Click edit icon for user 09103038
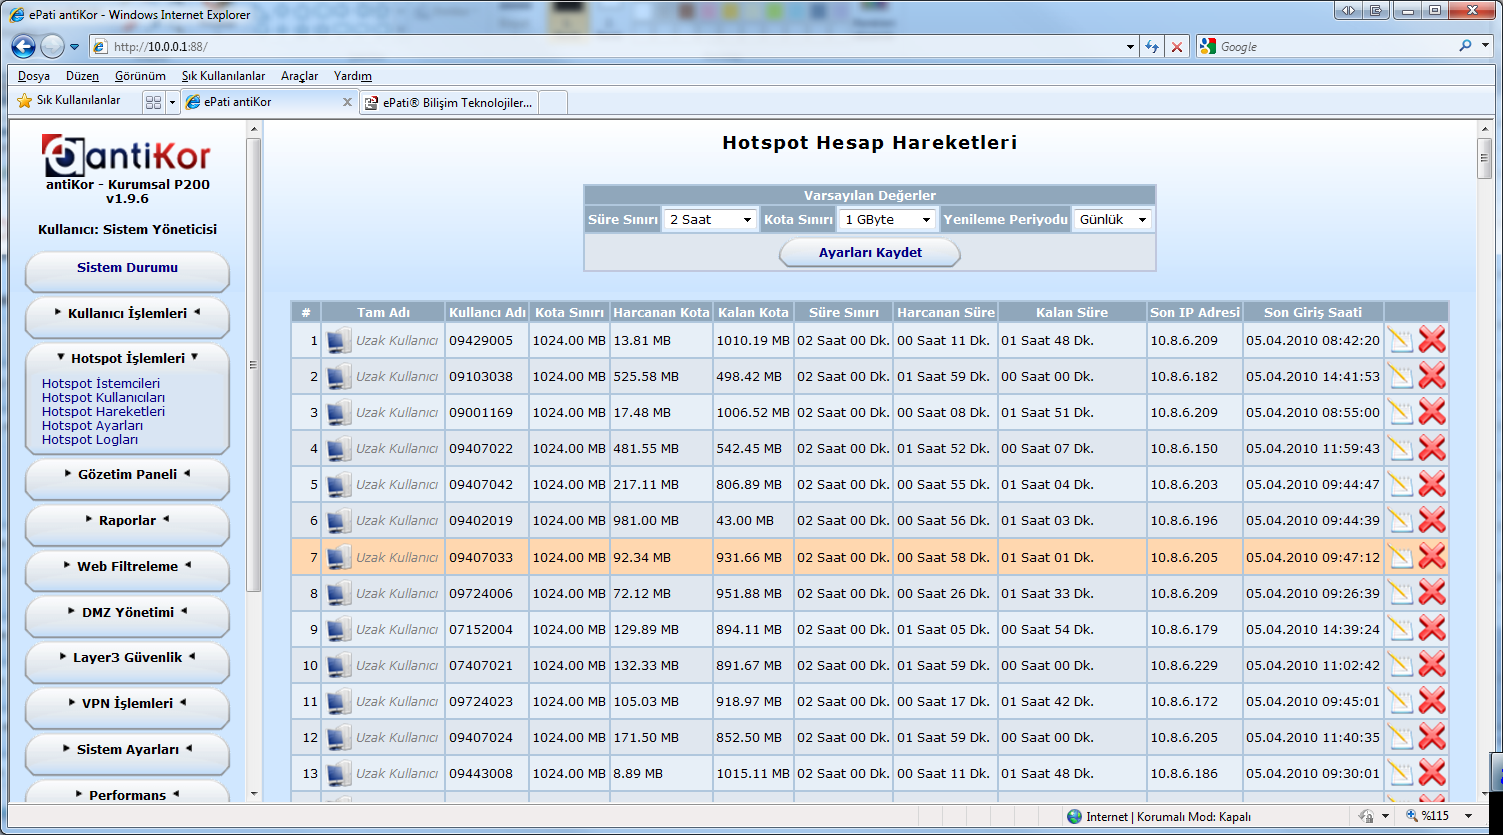 coord(1400,376)
